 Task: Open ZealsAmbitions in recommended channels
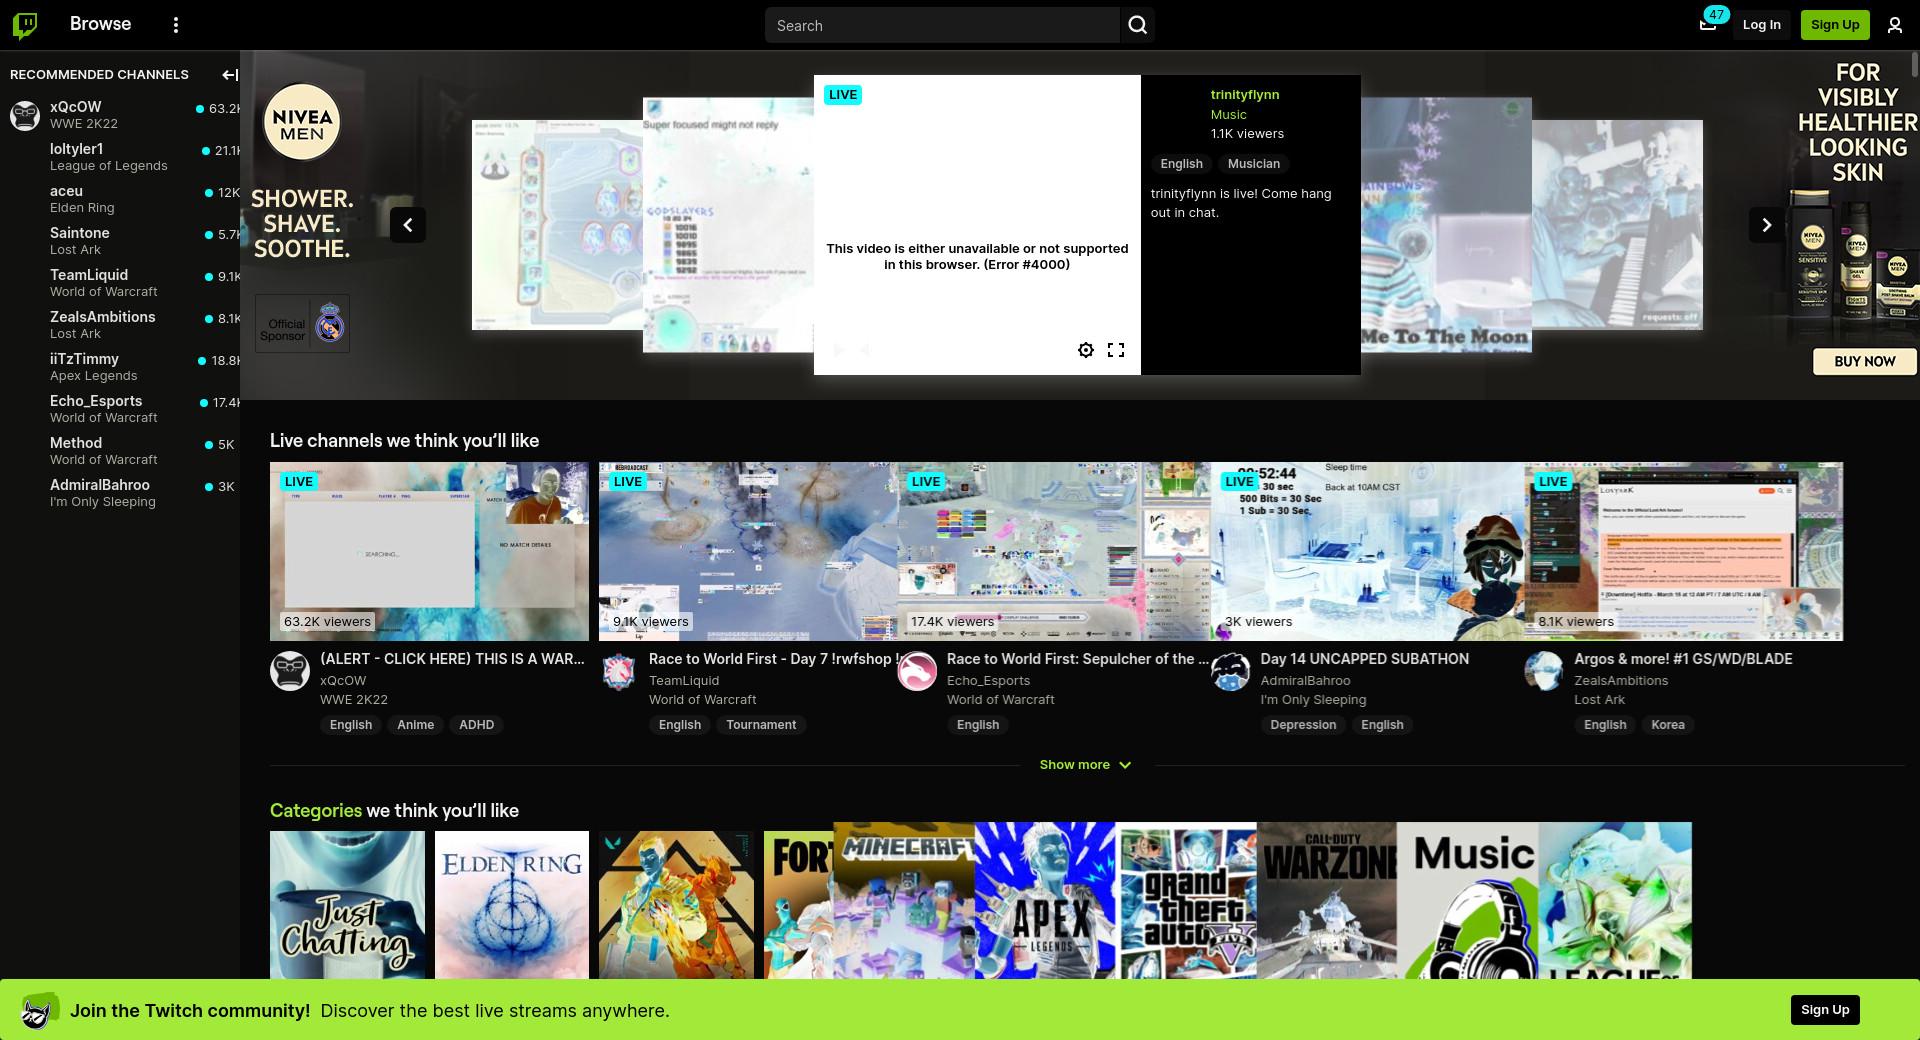(x=120, y=325)
